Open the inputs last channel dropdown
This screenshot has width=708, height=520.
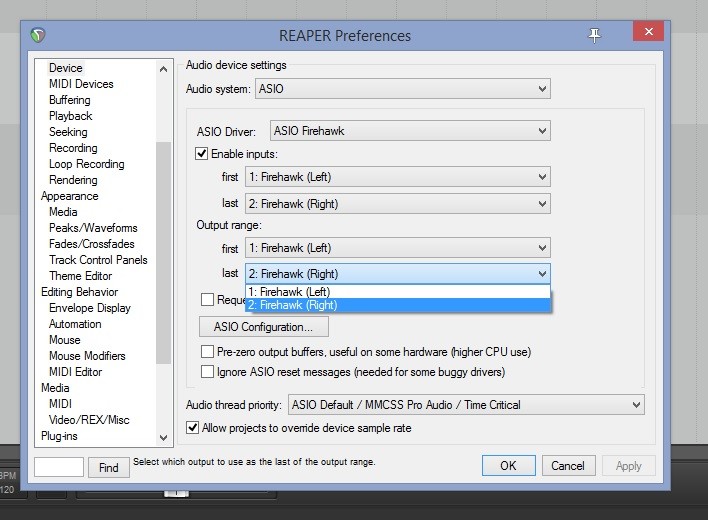point(398,204)
